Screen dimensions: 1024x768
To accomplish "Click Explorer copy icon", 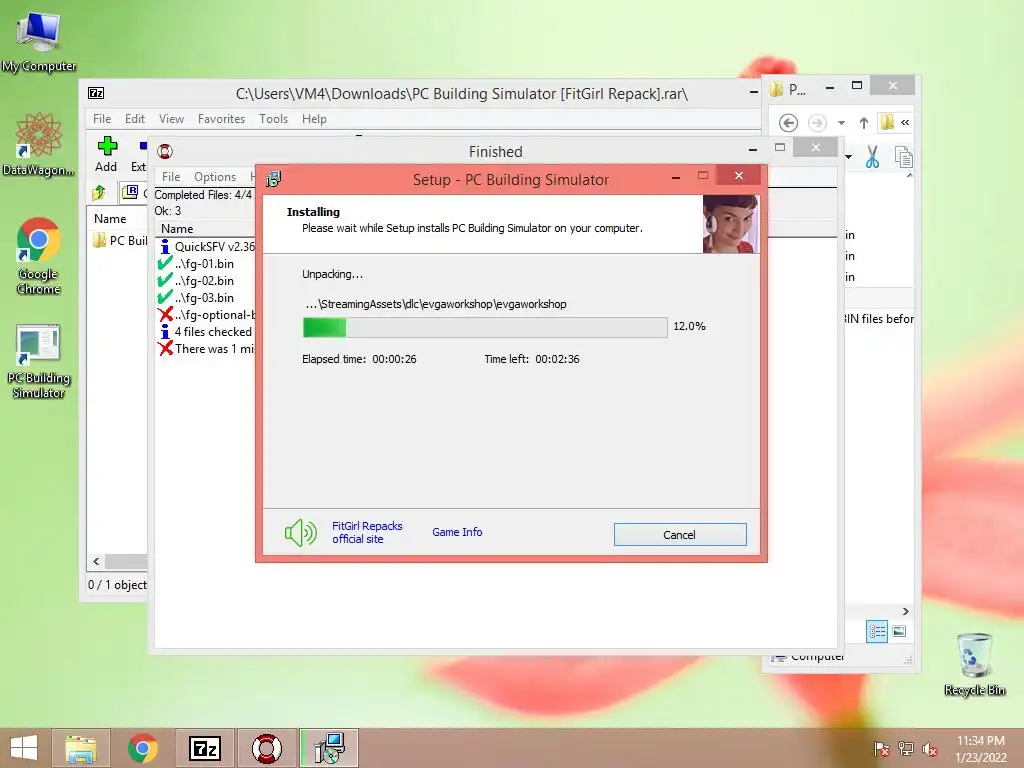I will (x=904, y=157).
